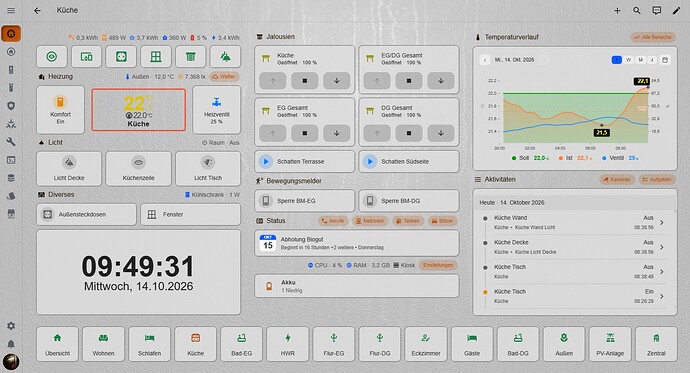Screen dimensions: 690x373
Task: Open the wrench tools icon in the sidebar
Action: point(11,142)
